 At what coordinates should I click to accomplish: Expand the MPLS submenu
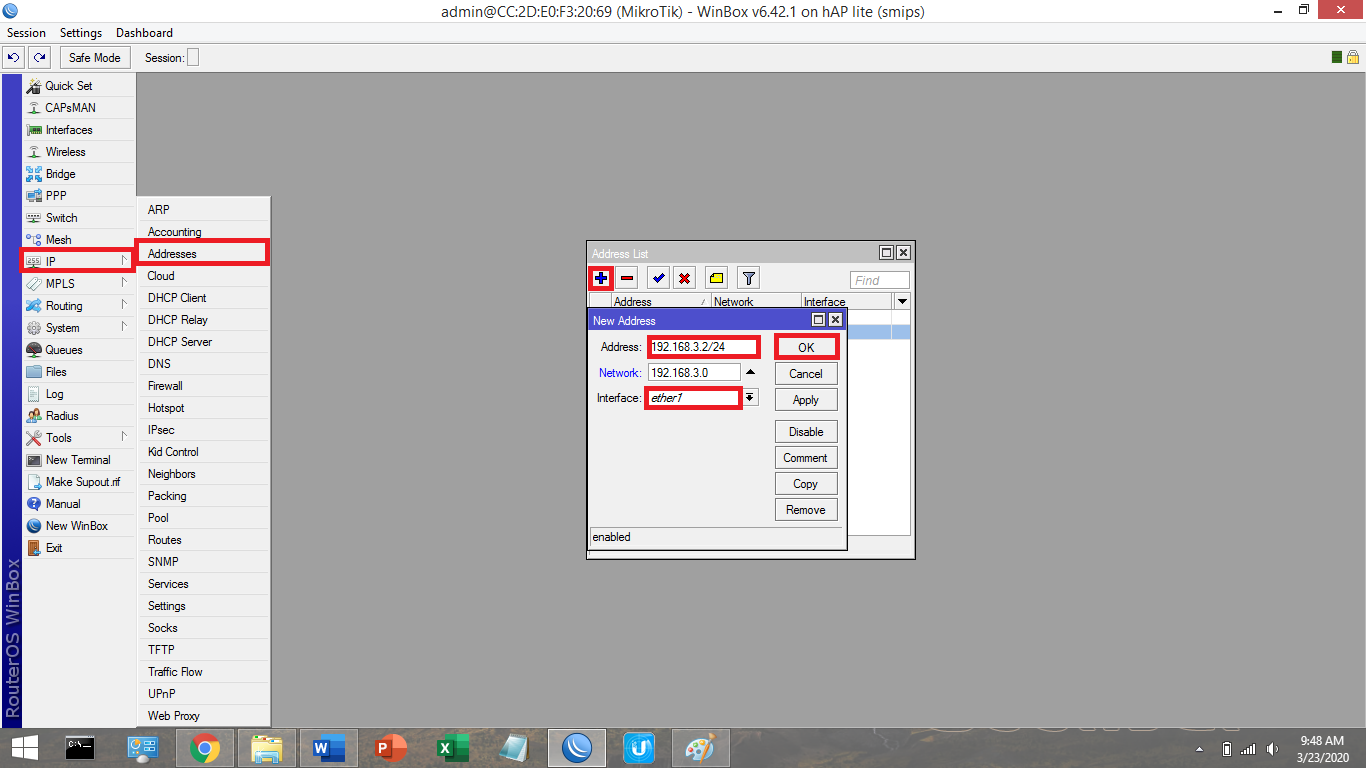coord(78,284)
